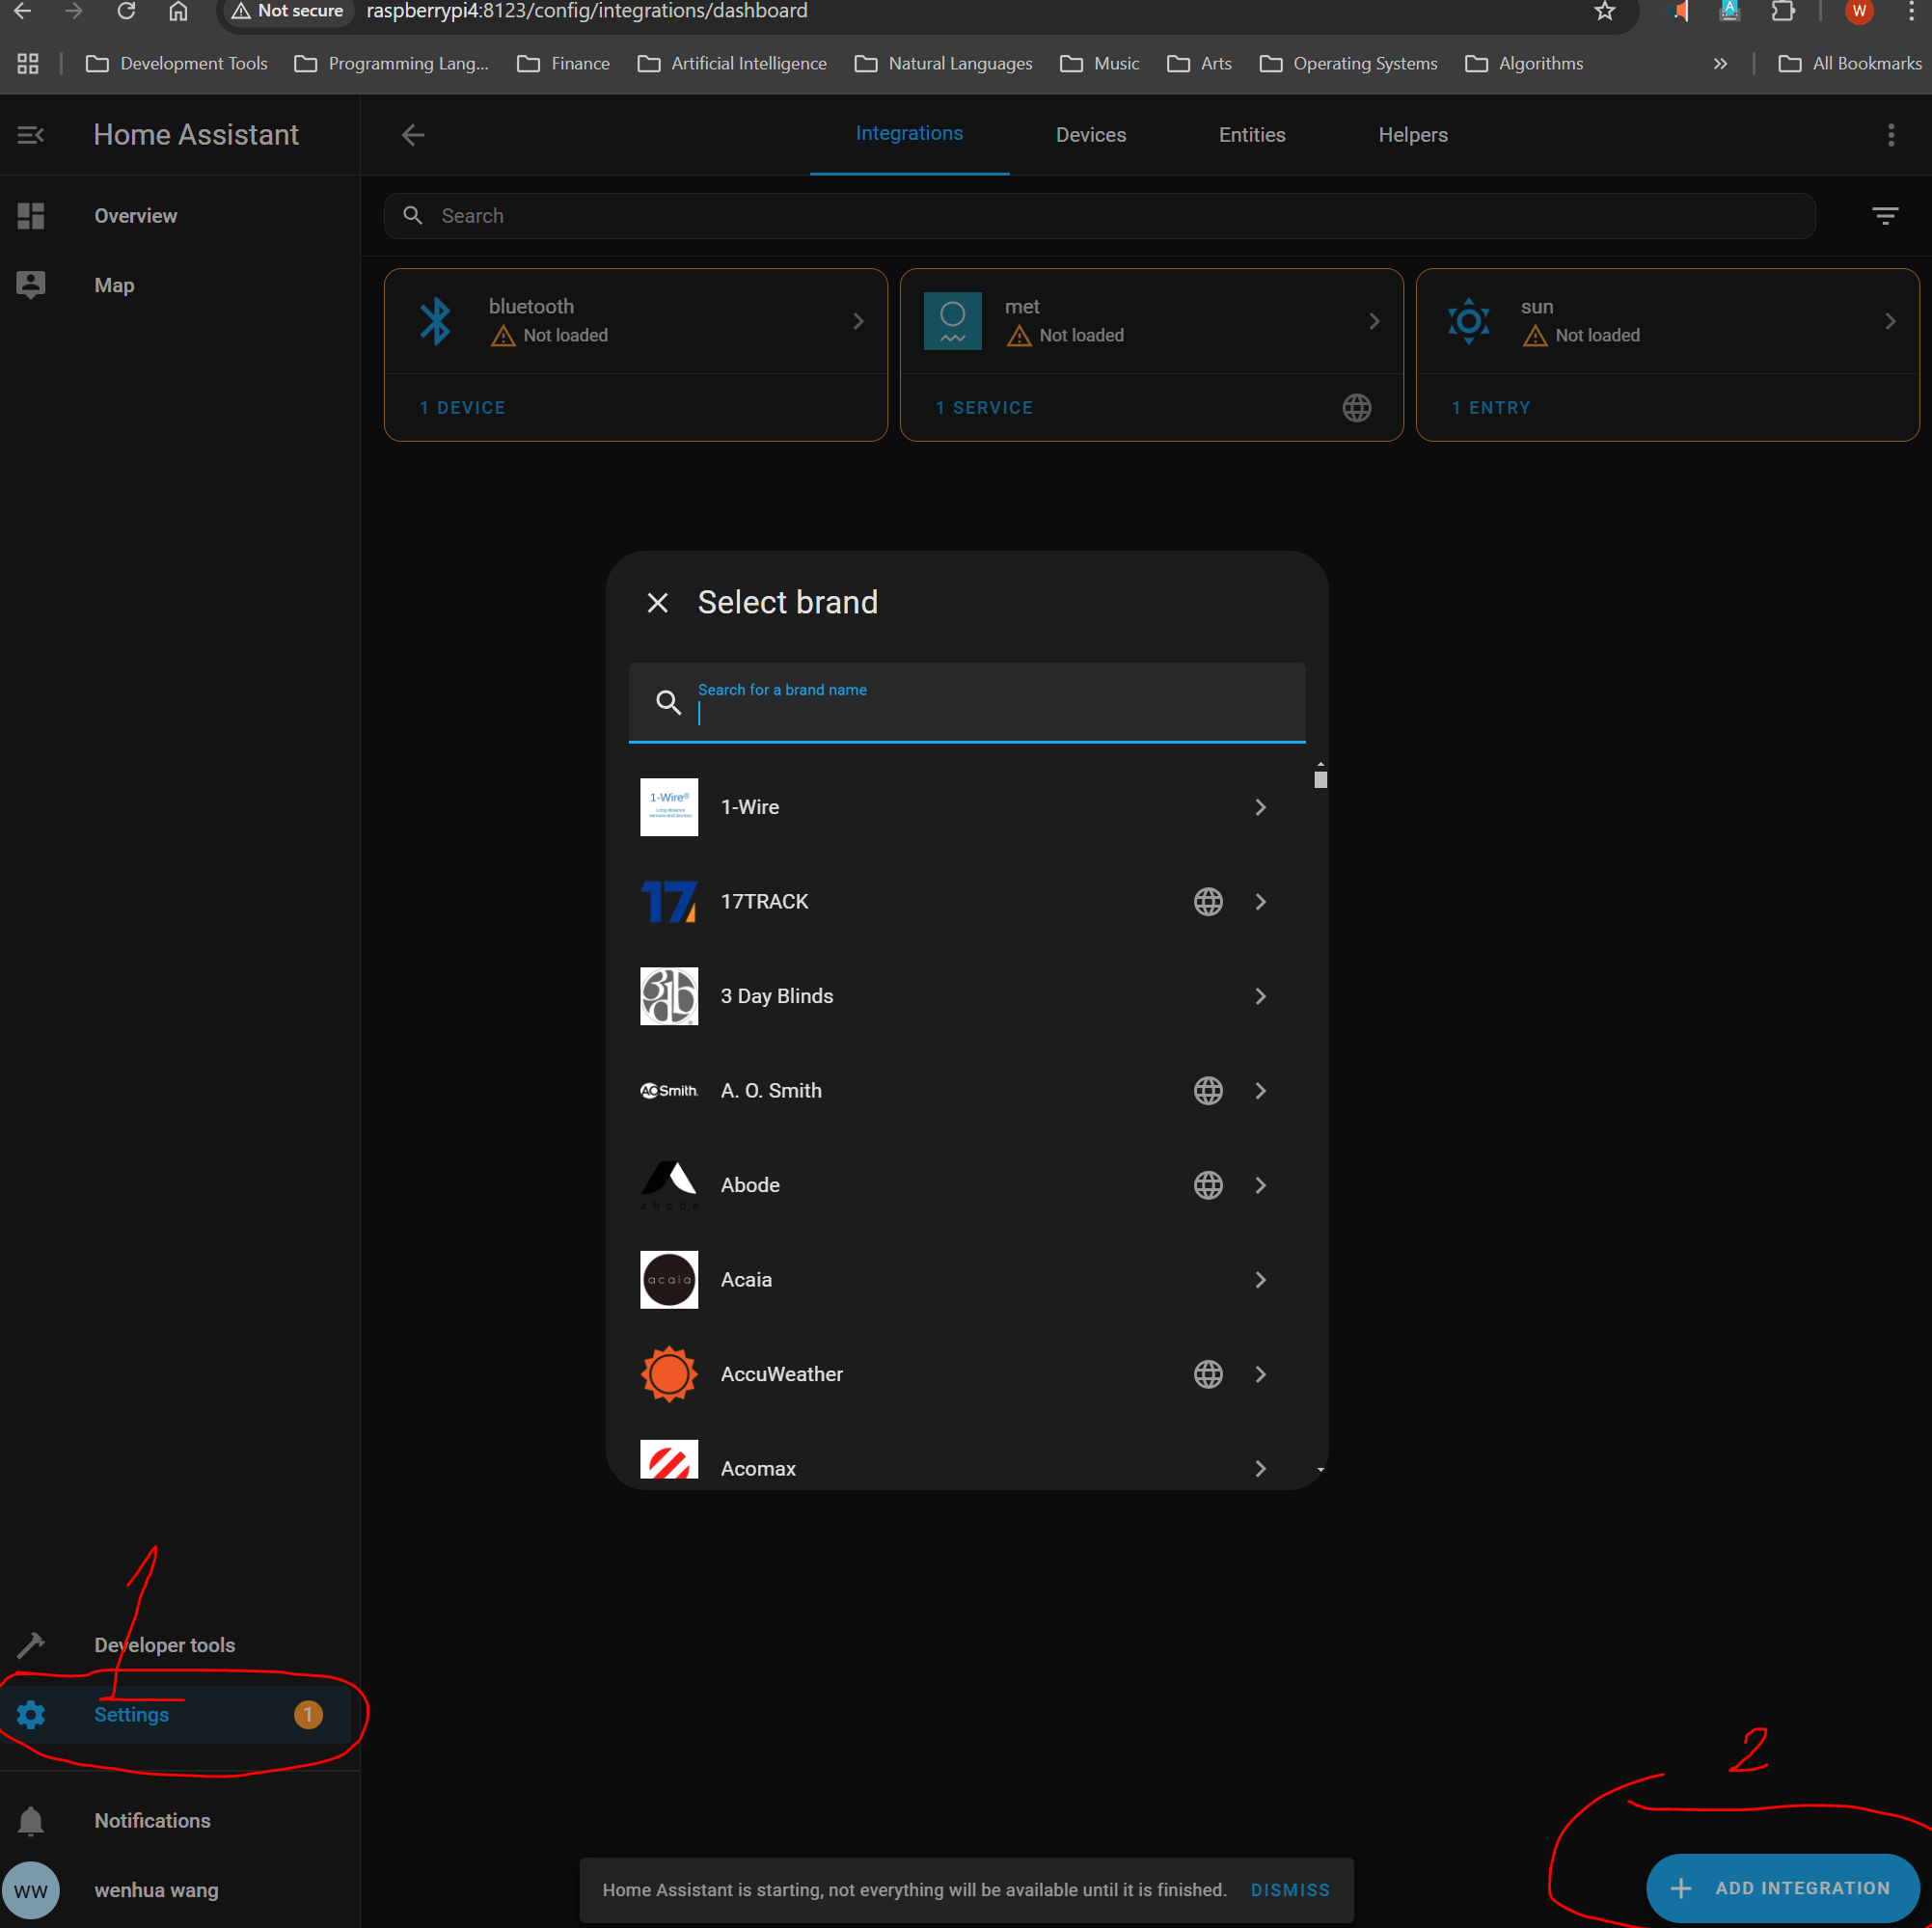Click the 1-Wire brand logo
1932x1928 pixels.
pos(669,807)
